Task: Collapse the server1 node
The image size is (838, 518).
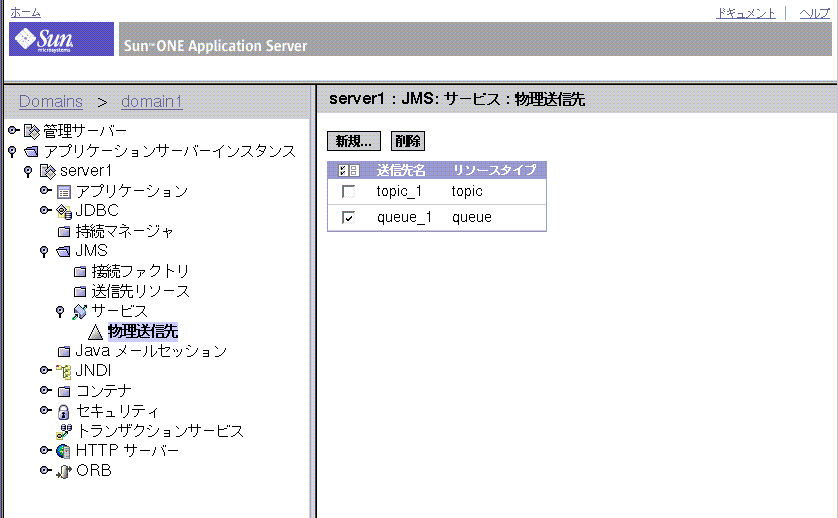Action: (x=28, y=172)
